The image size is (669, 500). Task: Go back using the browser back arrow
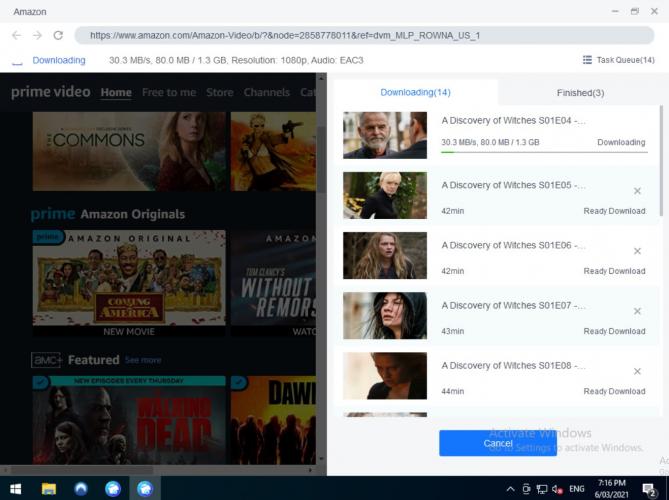pos(17,35)
